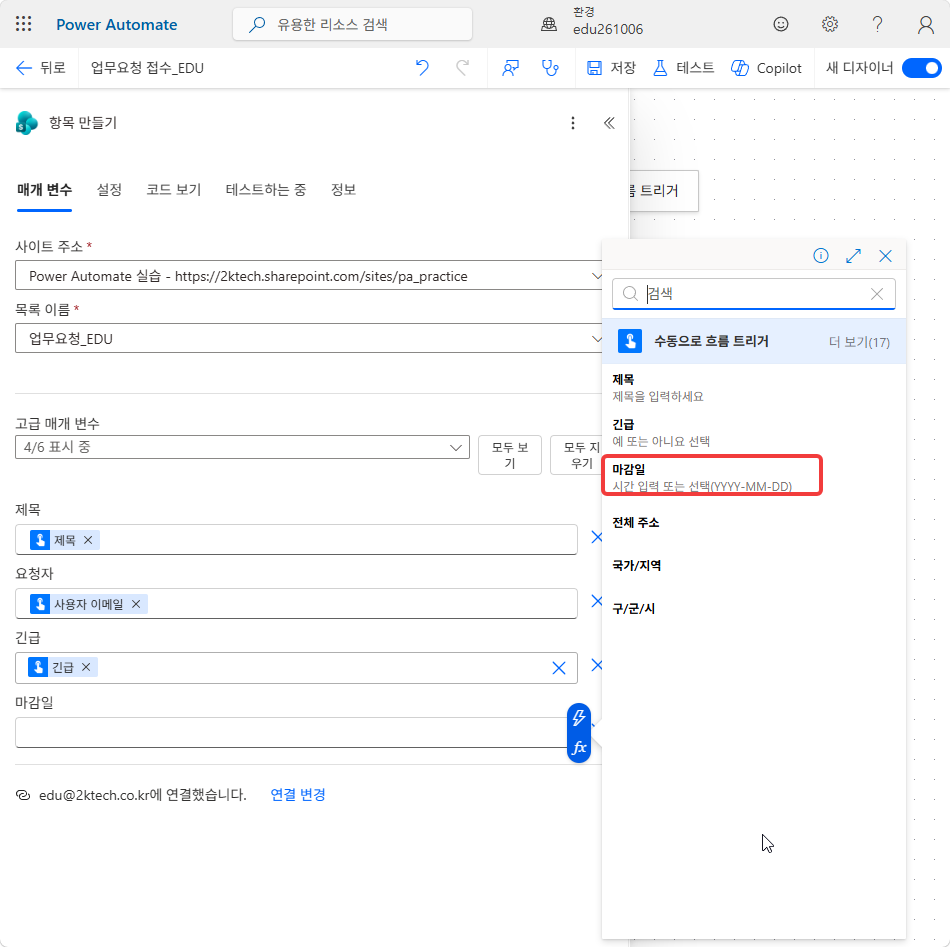The height and width of the screenshot is (947, 950).
Task: Switch to the 매개 변수 tab
Action: point(44,190)
